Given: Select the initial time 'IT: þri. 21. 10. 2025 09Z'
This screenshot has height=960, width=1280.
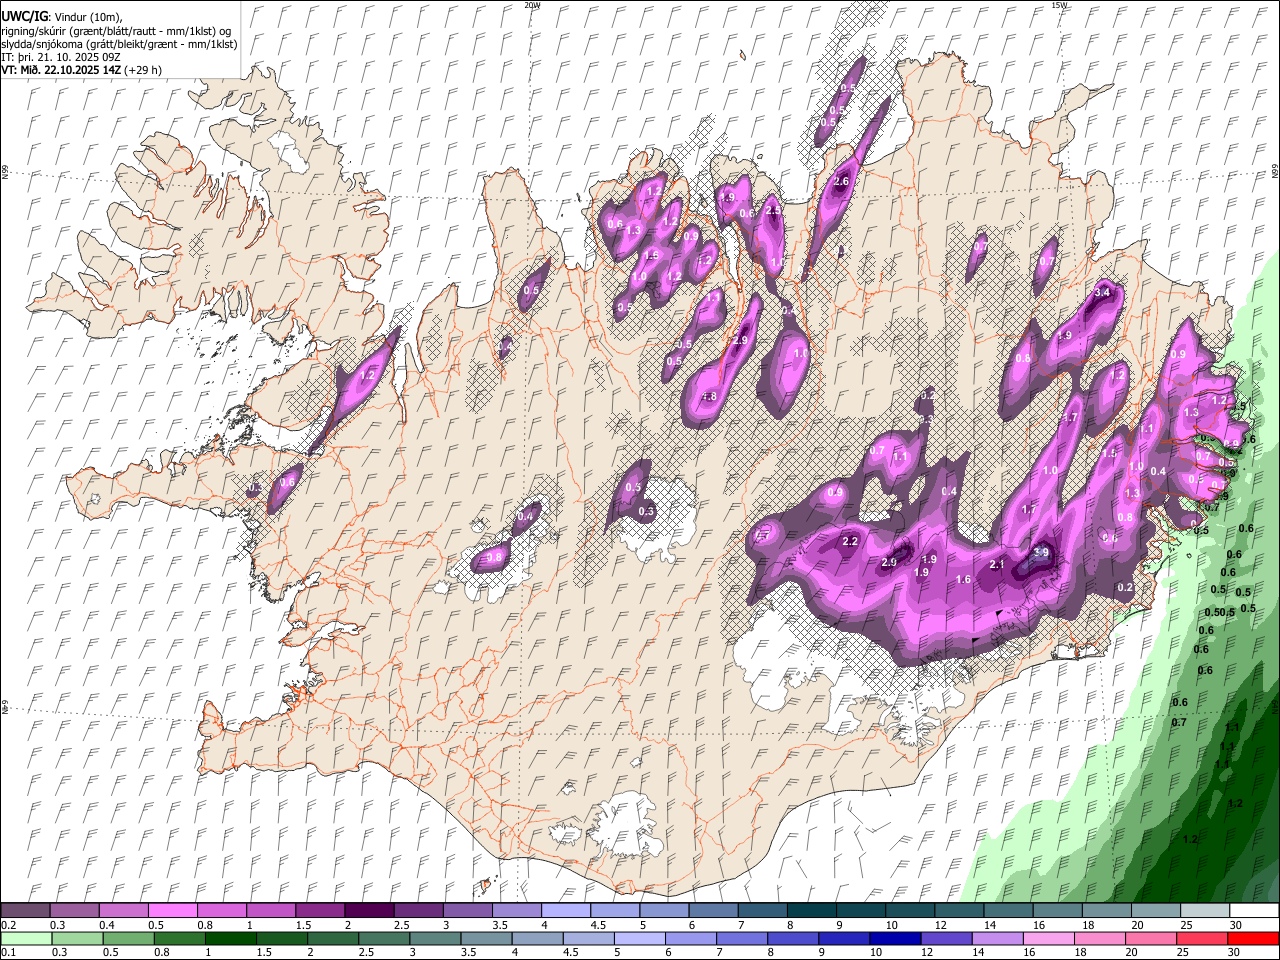Looking at the screenshot, I should point(61,57).
